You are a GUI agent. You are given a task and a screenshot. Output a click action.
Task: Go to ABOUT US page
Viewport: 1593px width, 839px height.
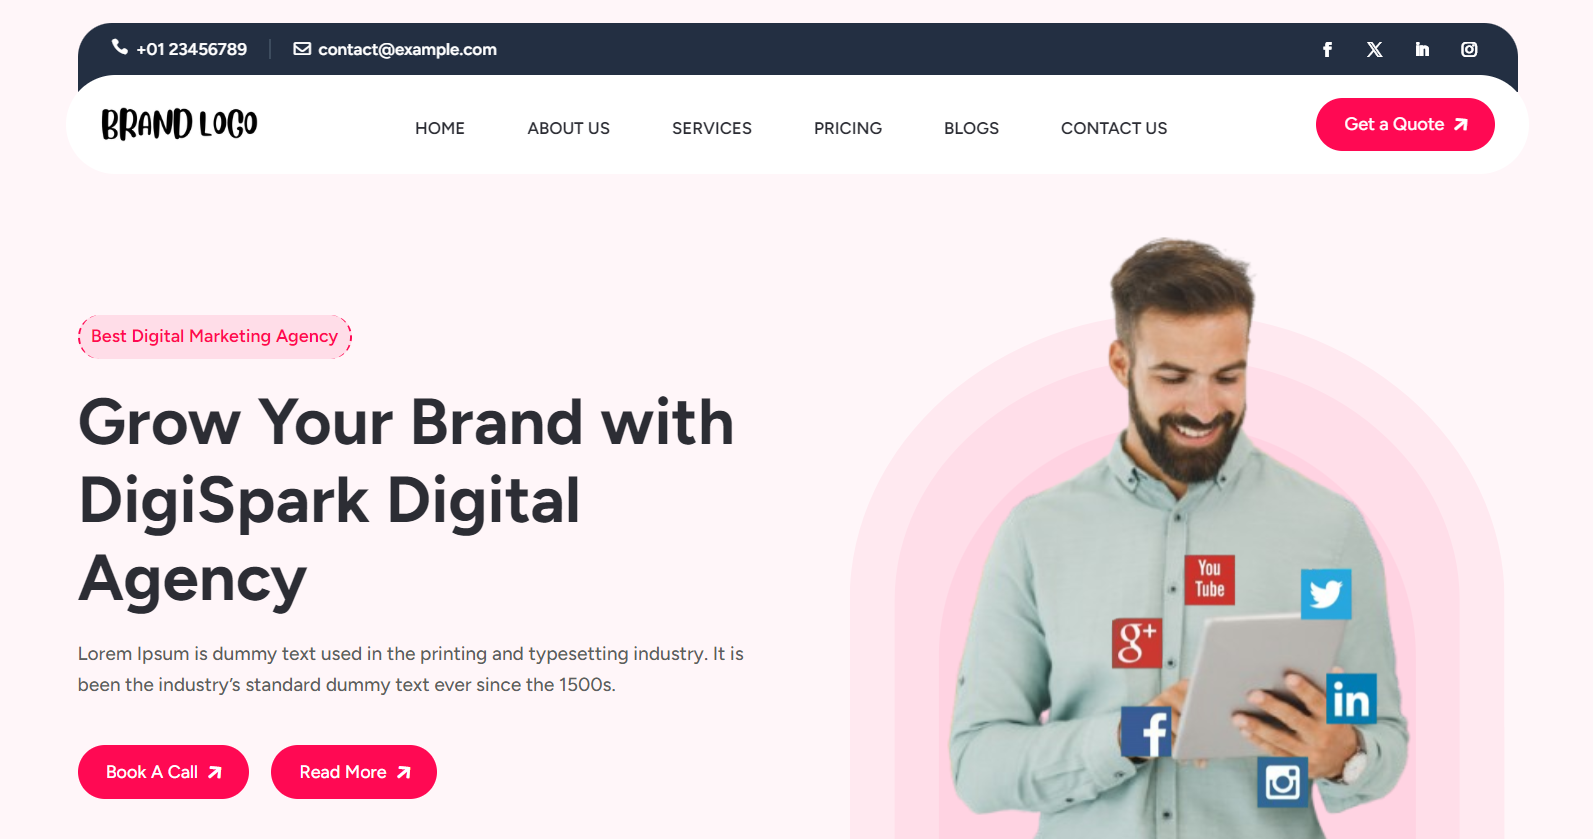(568, 128)
